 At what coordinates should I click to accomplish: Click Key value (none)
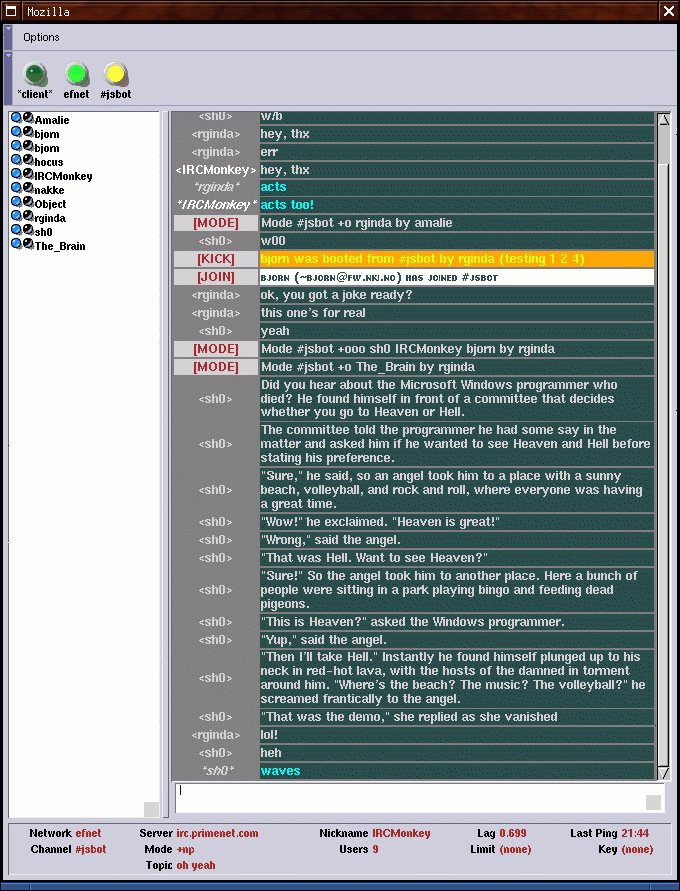(x=637, y=850)
